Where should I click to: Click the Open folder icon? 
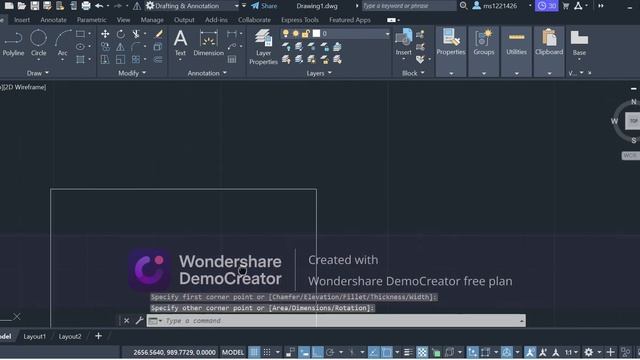(x=22, y=6)
